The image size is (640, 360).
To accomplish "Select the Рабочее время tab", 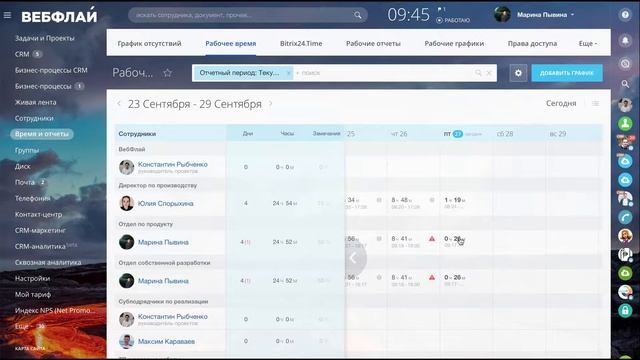I will [231, 43].
